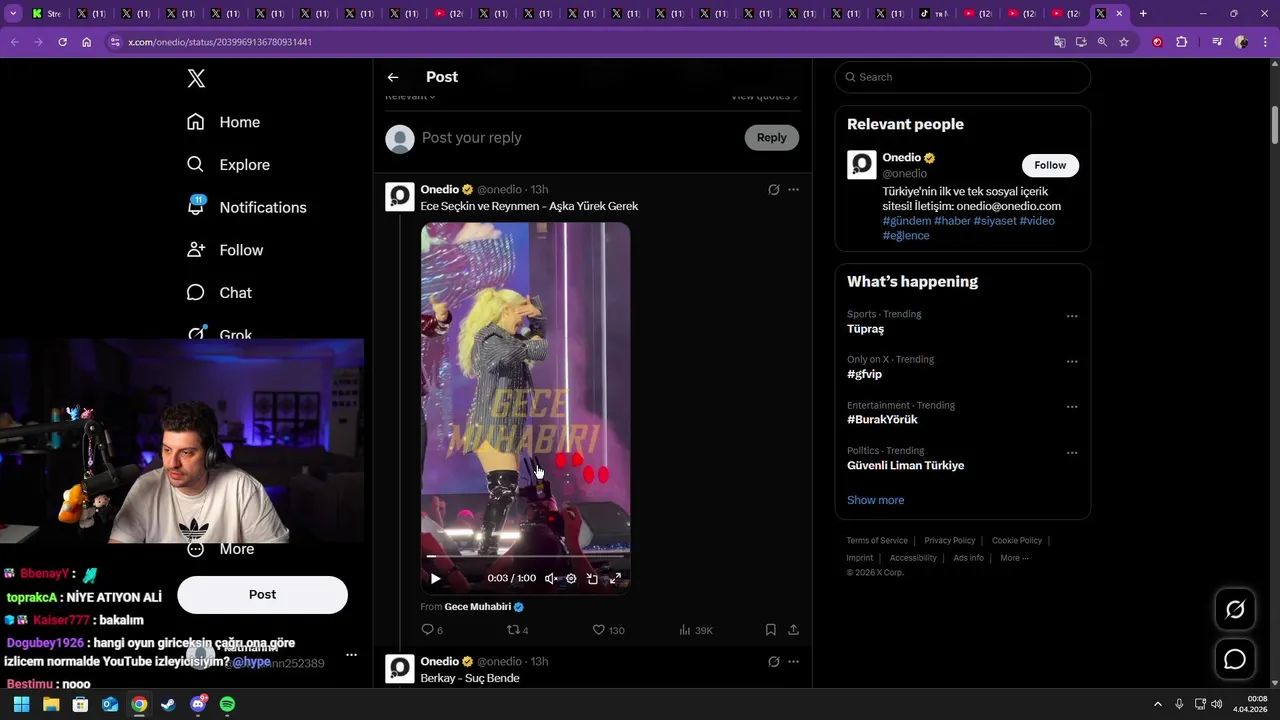Translate this page icon in address bar
Image resolution: width=1280 pixels, height=720 pixels.
coord(1059,42)
